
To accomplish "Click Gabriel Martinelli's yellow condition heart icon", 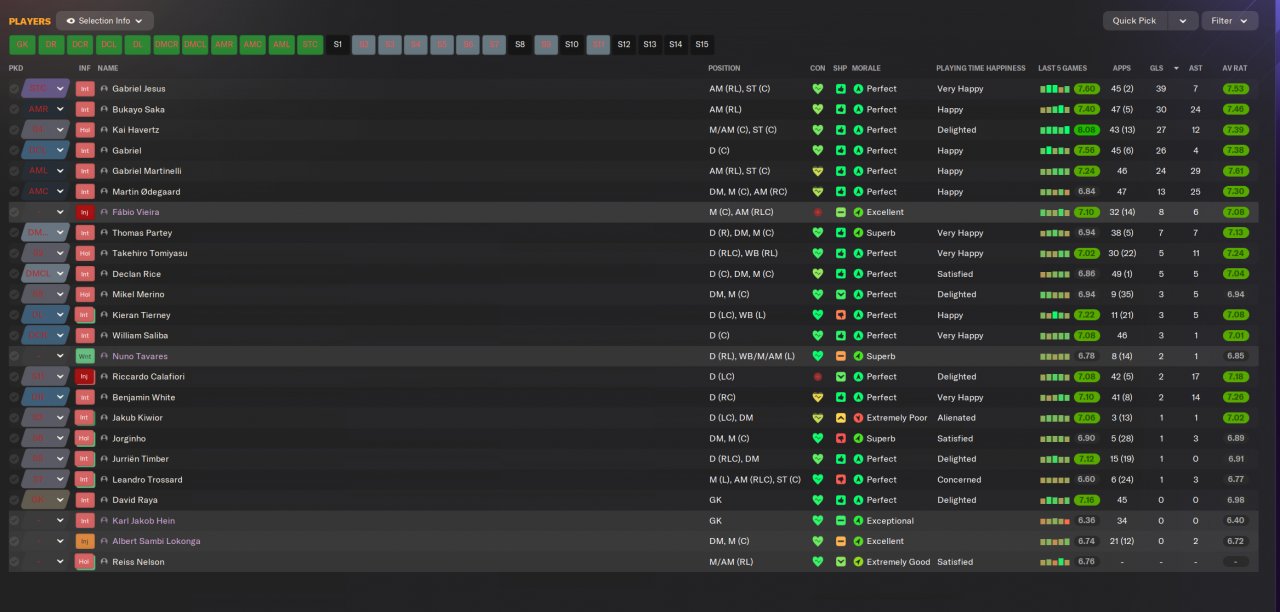I will click(x=818, y=171).
